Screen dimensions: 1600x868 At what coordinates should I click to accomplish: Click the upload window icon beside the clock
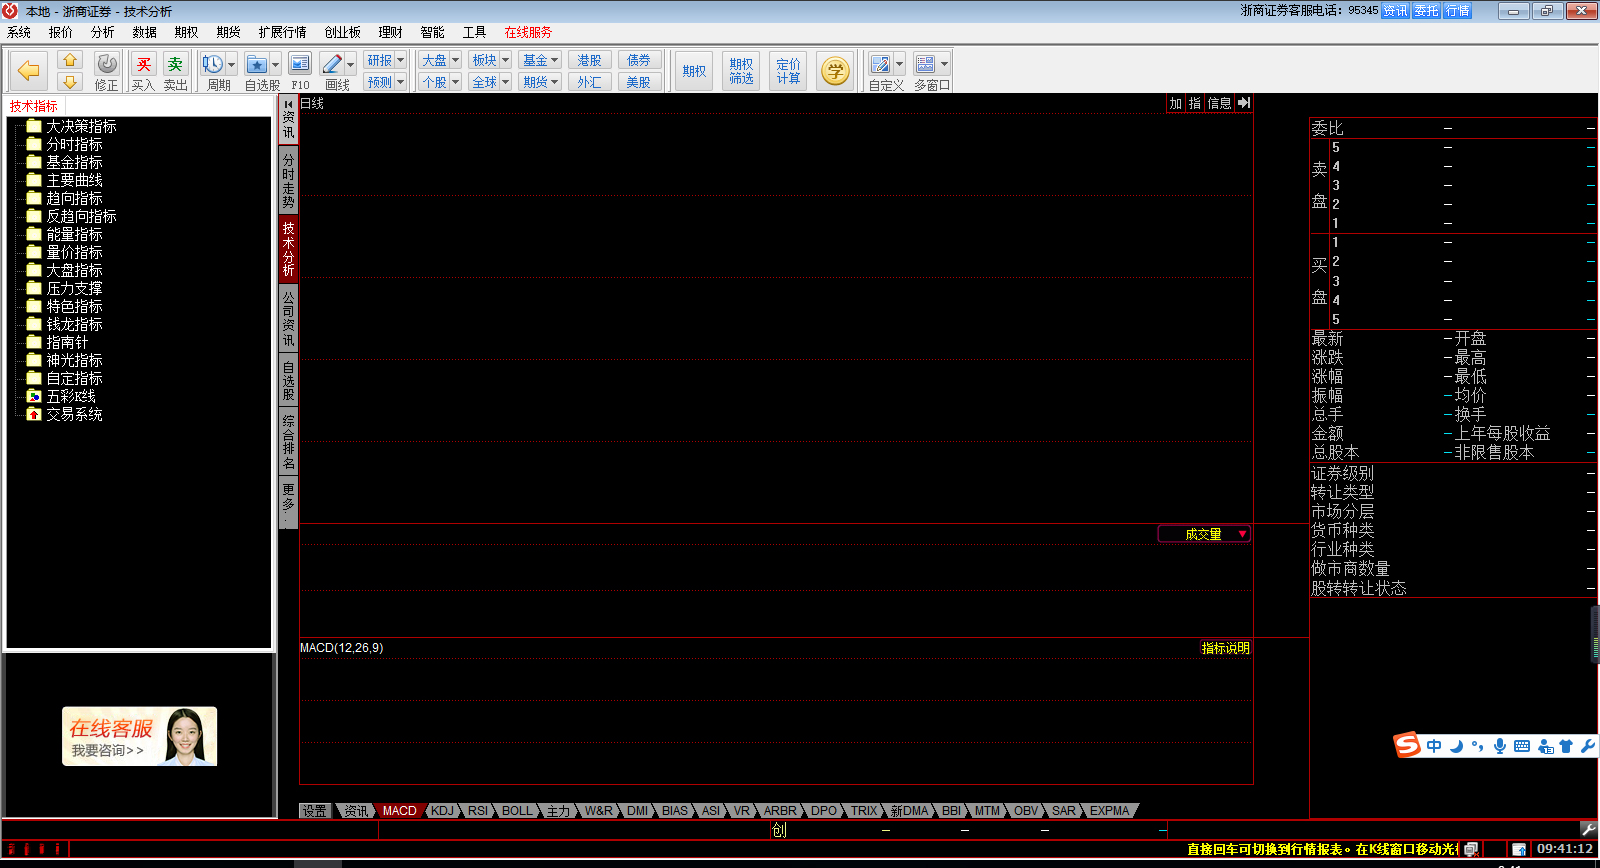tap(1519, 849)
